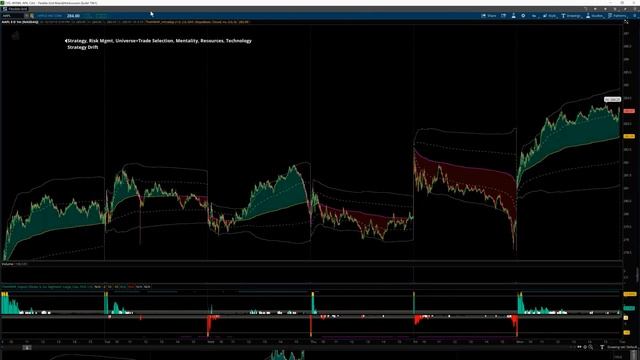The image size is (640, 360).
Task: Click the last price value 284.00
Action: pos(73,16)
